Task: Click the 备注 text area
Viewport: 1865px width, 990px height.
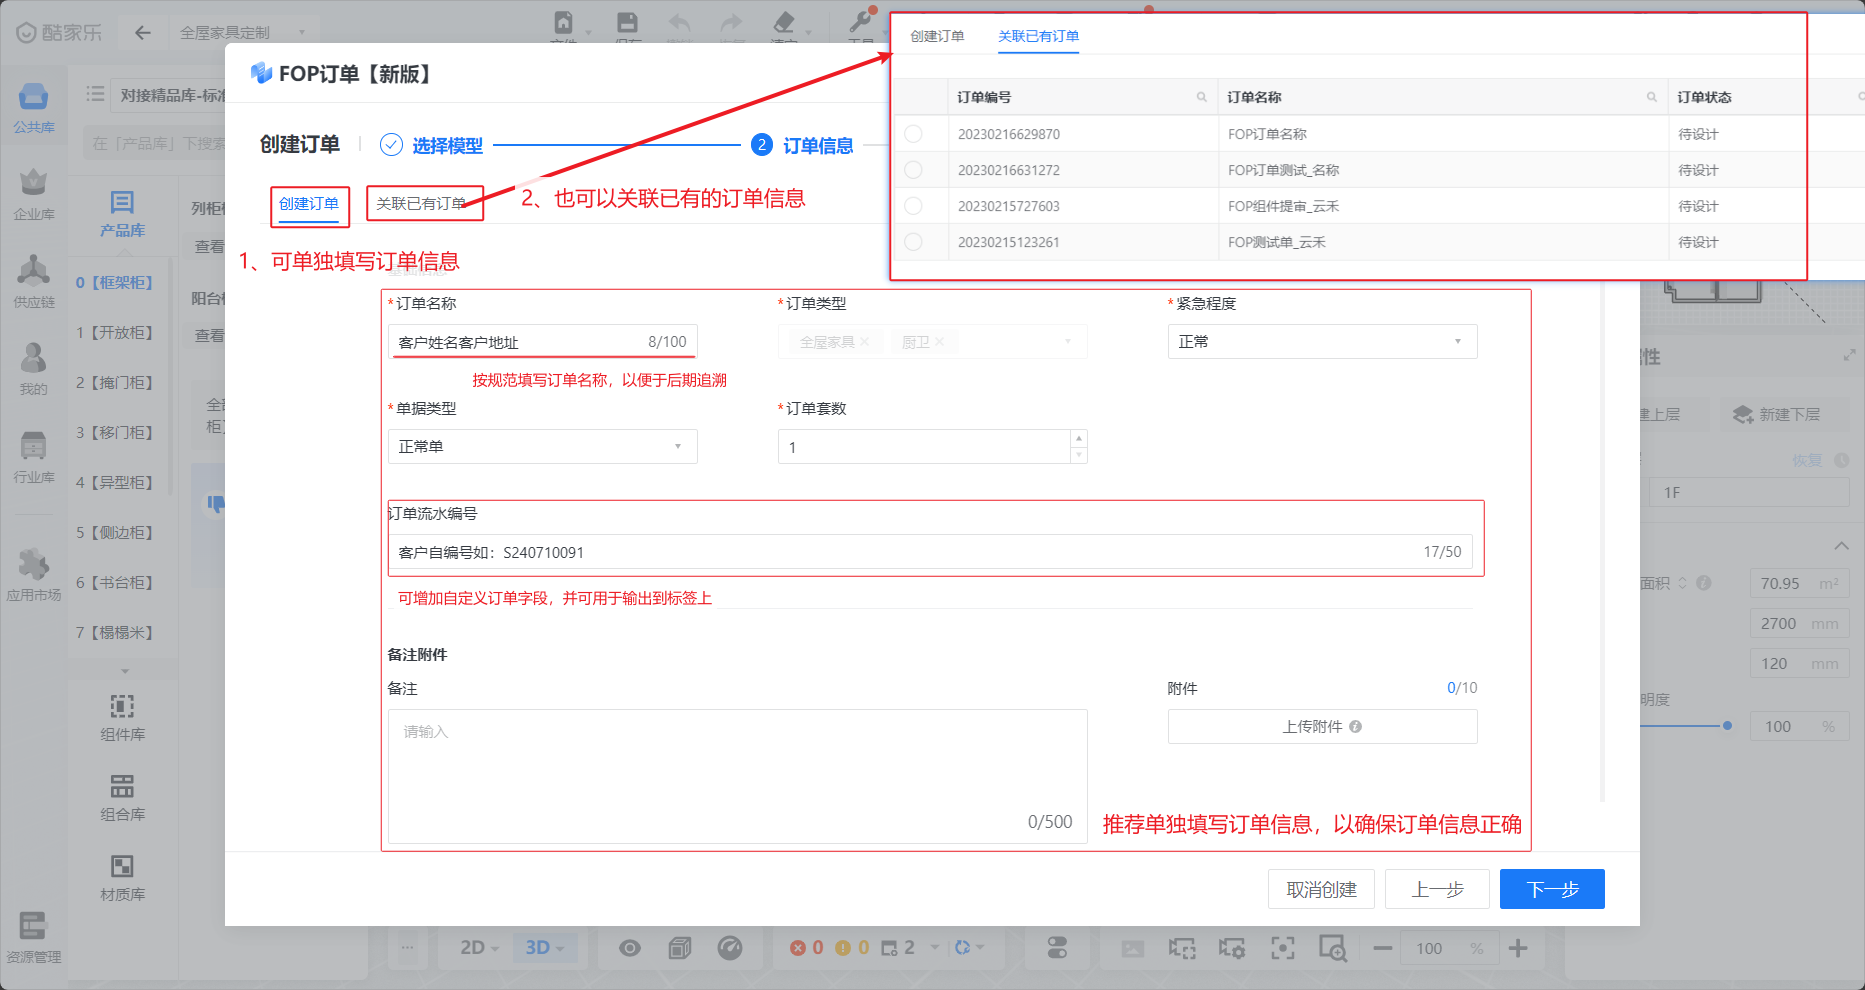Action: (737, 775)
